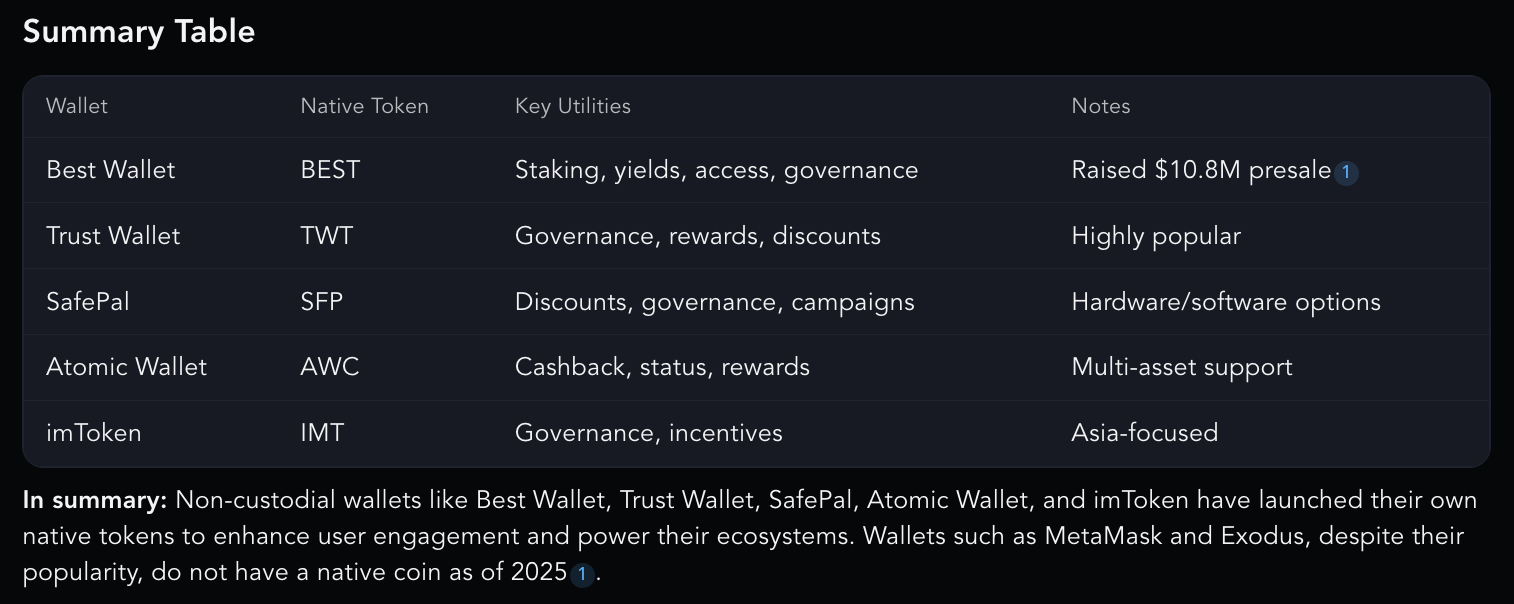Image resolution: width=1514 pixels, height=604 pixels.
Task: Click the IMT token cell
Action: (x=322, y=433)
